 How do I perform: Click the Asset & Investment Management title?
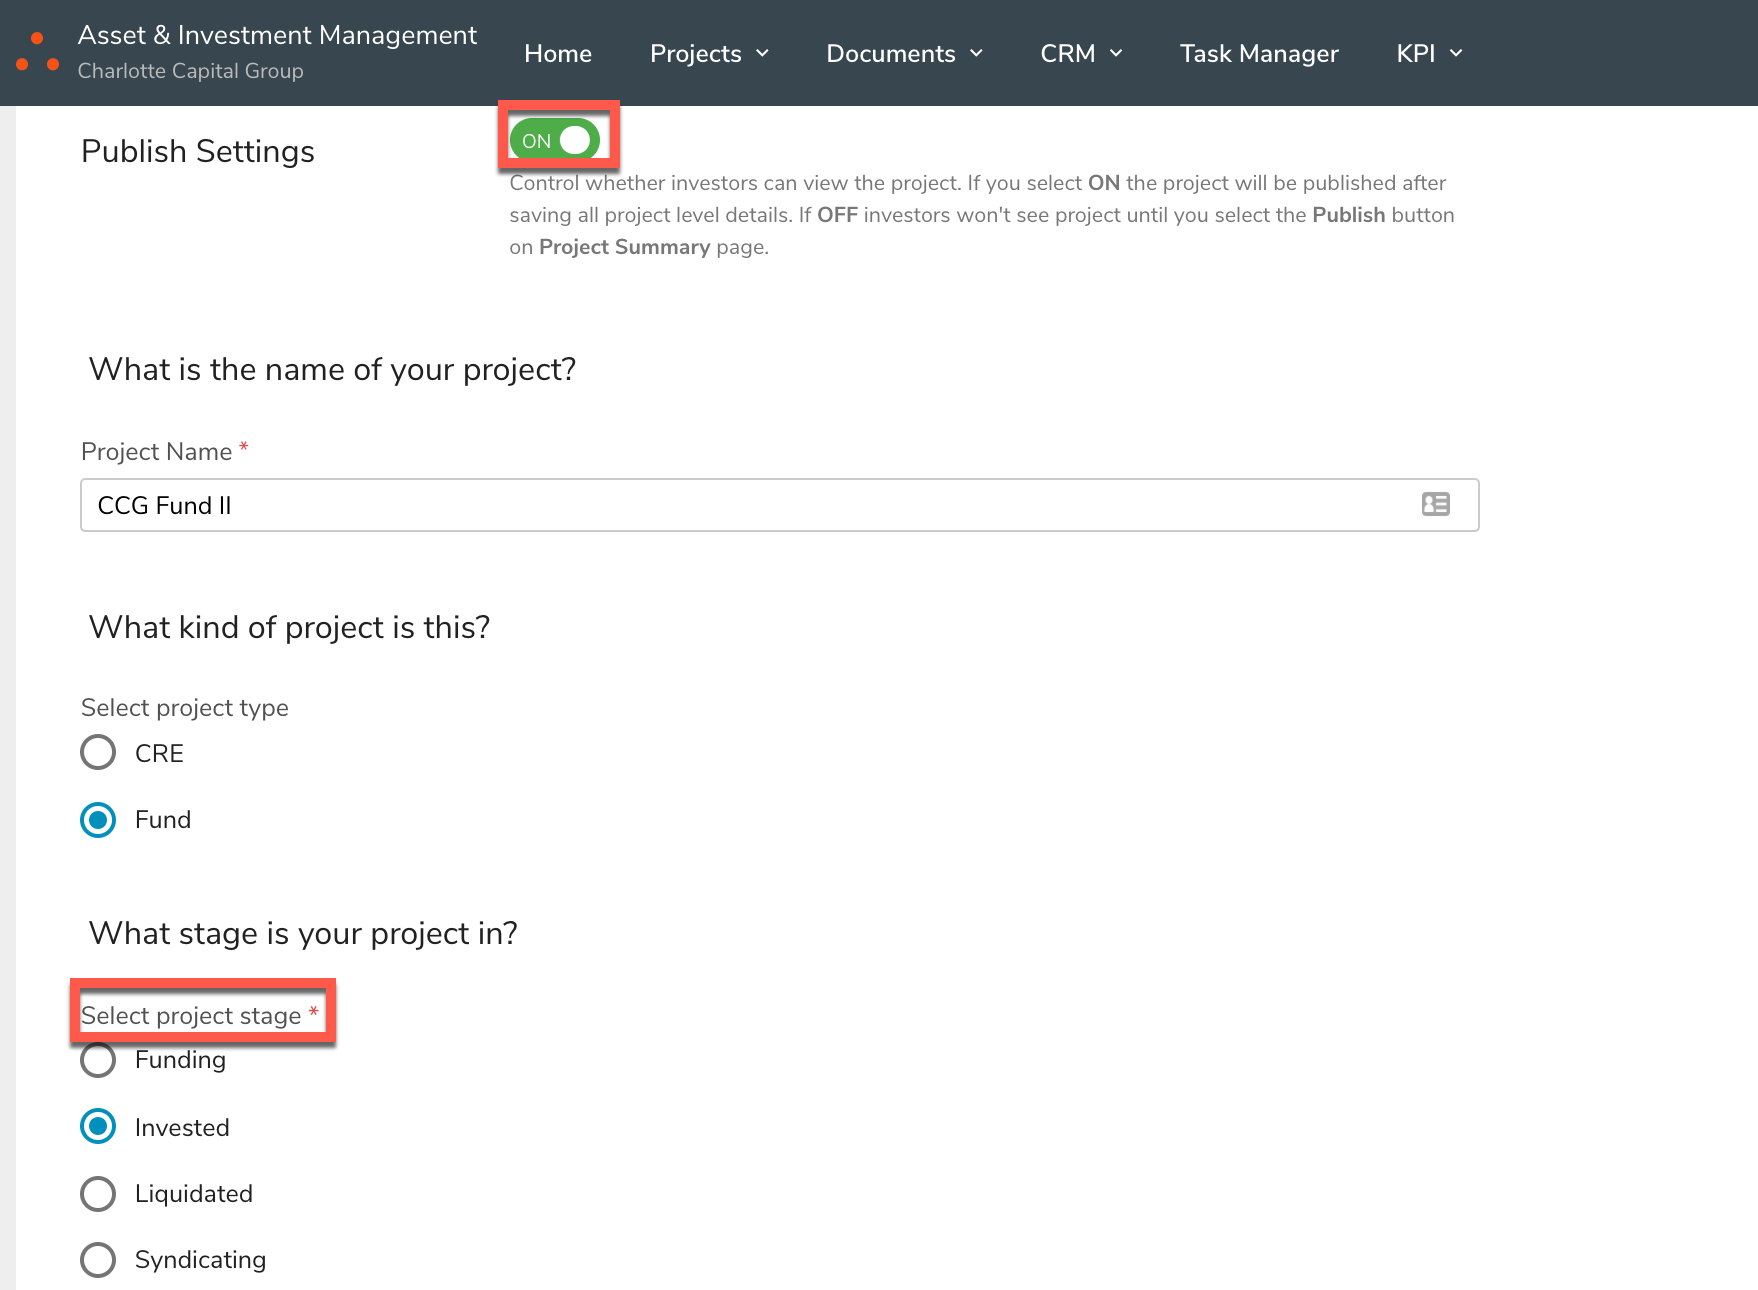[277, 35]
